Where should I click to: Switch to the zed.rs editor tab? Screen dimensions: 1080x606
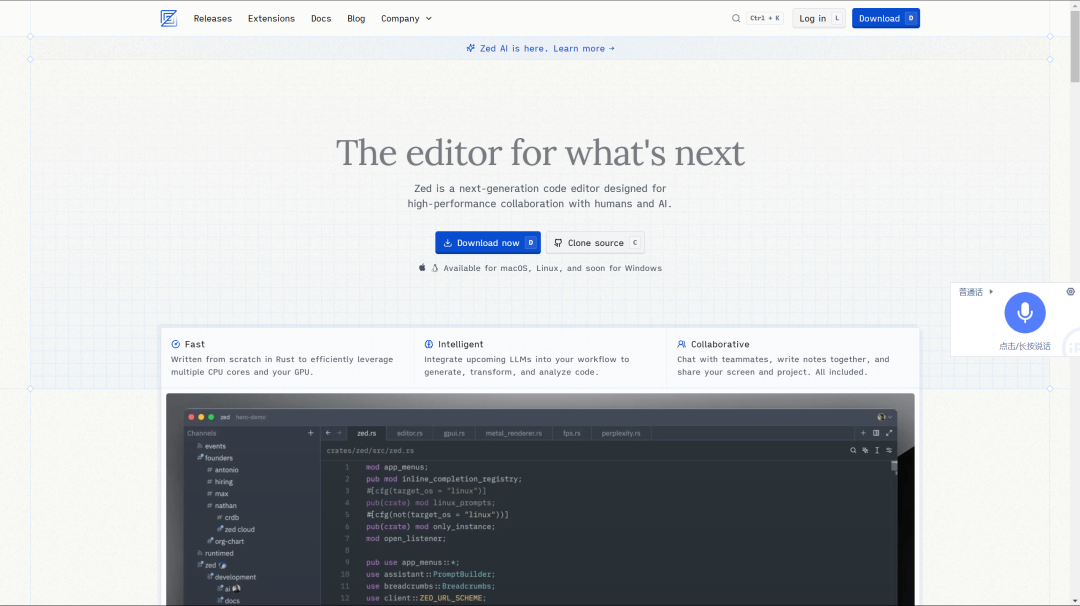click(x=366, y=433)
